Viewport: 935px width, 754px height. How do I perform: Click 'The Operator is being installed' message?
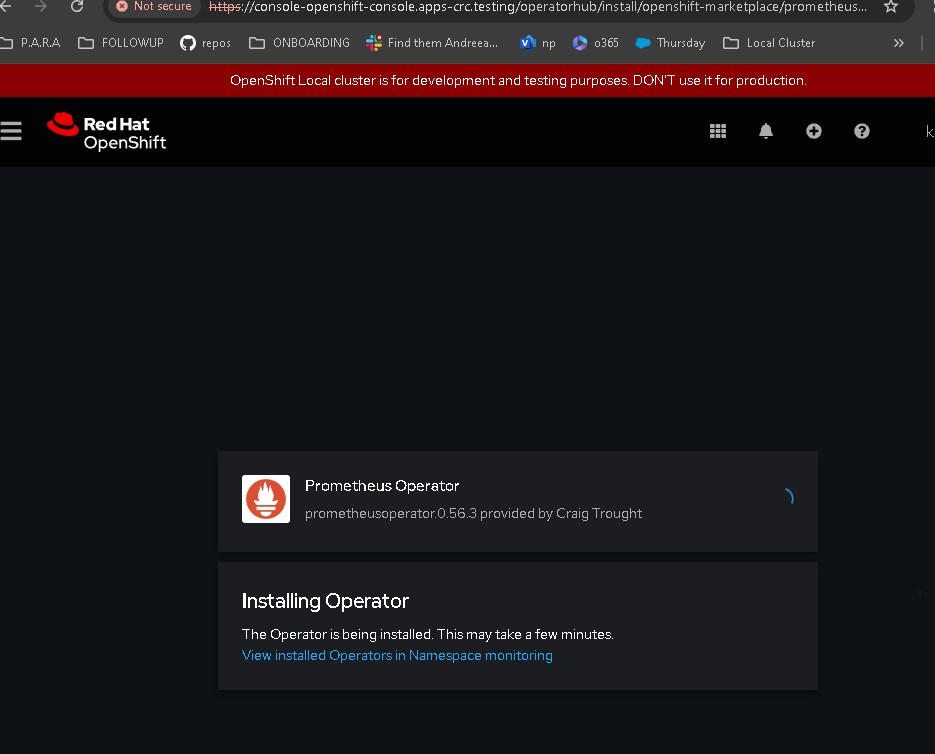pos(428,634)
